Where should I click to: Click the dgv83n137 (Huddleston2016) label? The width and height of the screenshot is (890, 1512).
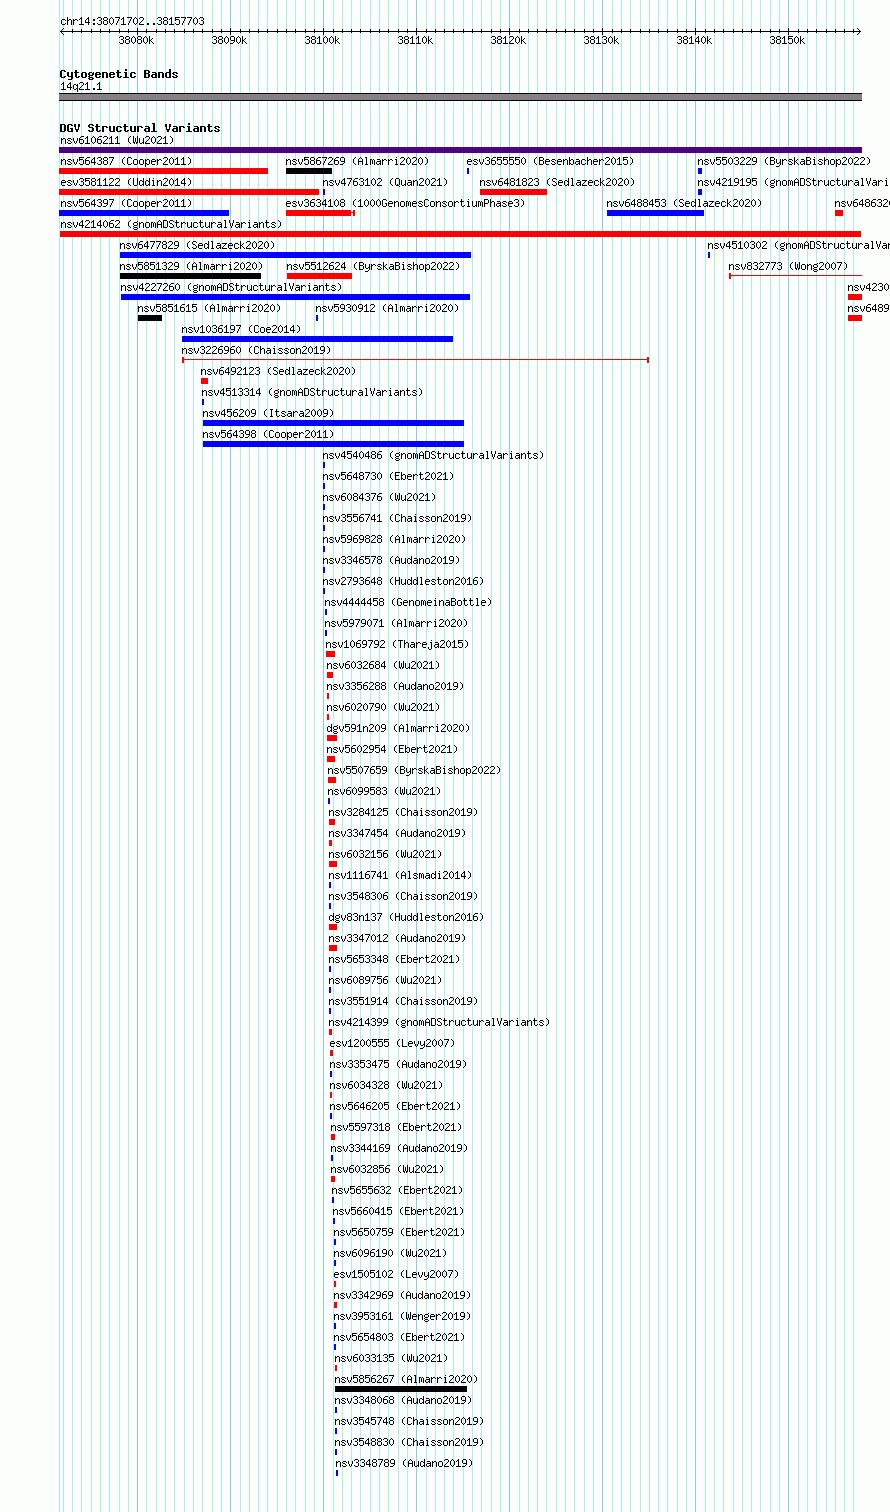point(406,917)
